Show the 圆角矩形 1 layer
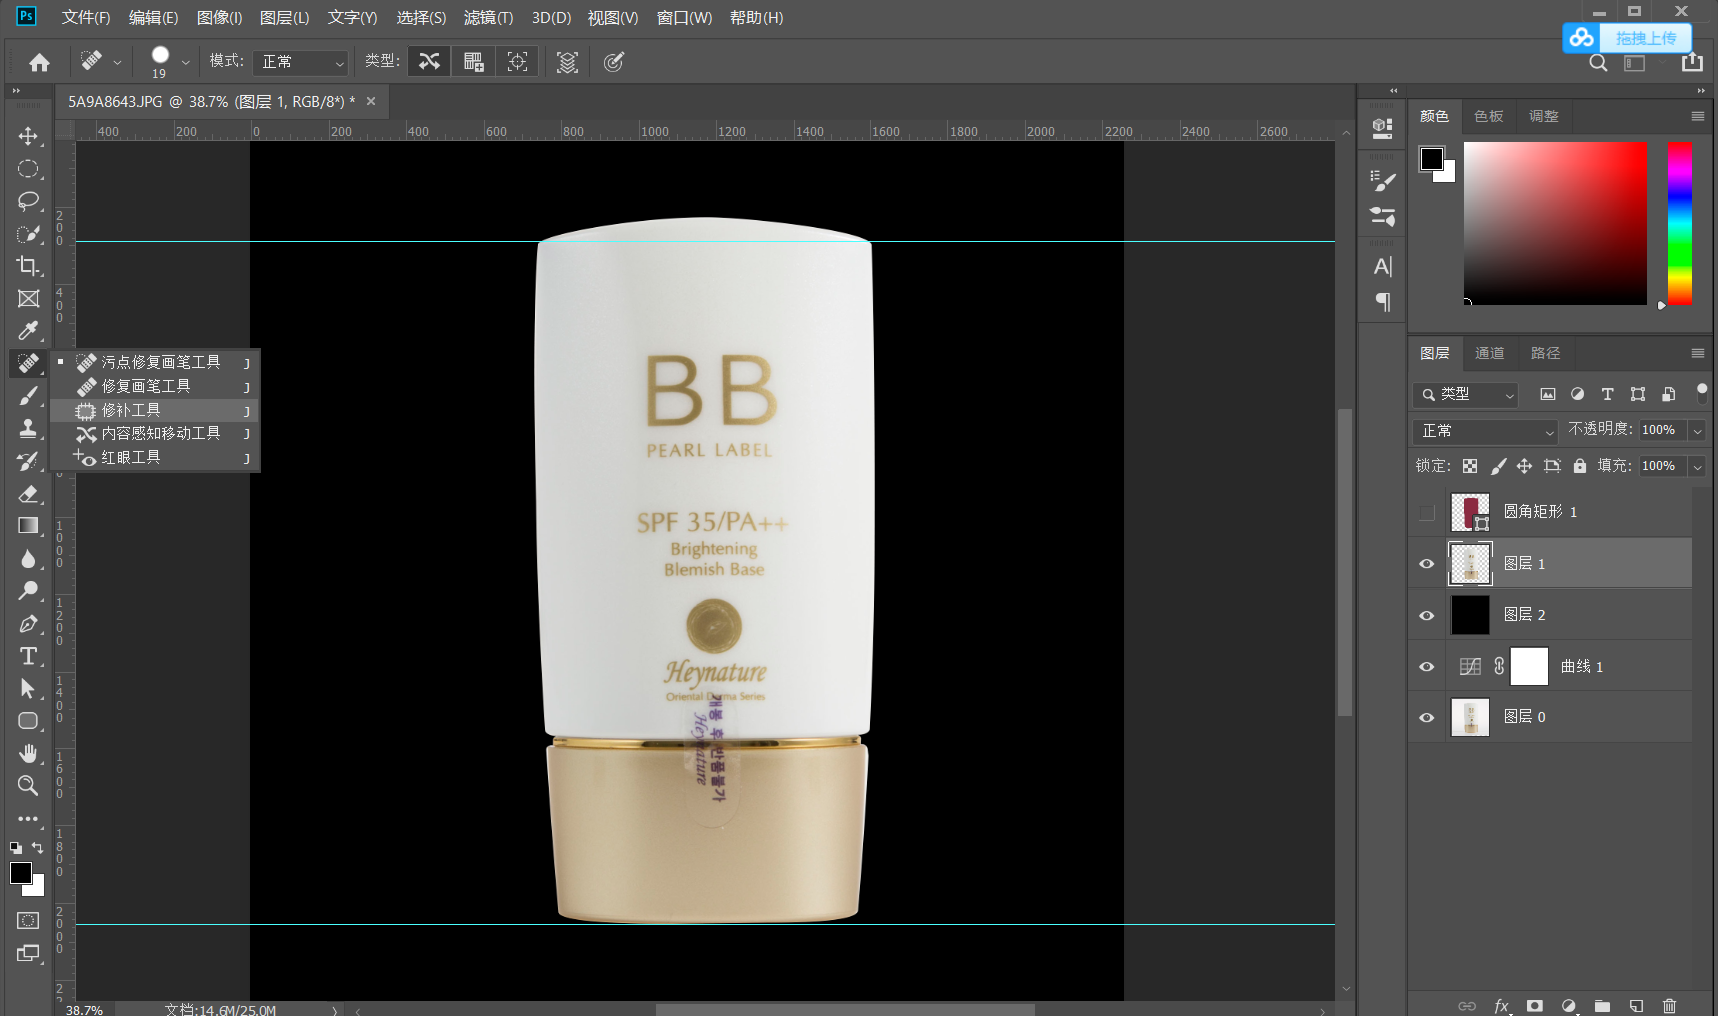 tap(1427, 513)
